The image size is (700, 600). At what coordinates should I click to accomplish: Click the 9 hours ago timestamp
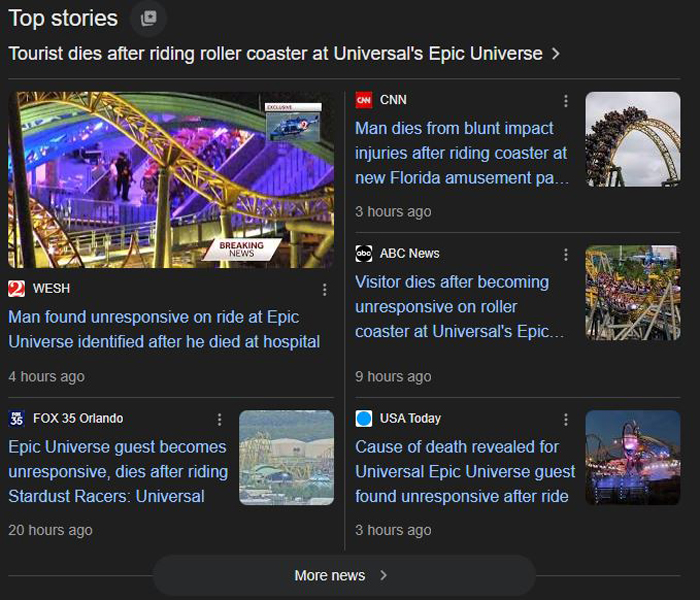click(x=393, y=377)
